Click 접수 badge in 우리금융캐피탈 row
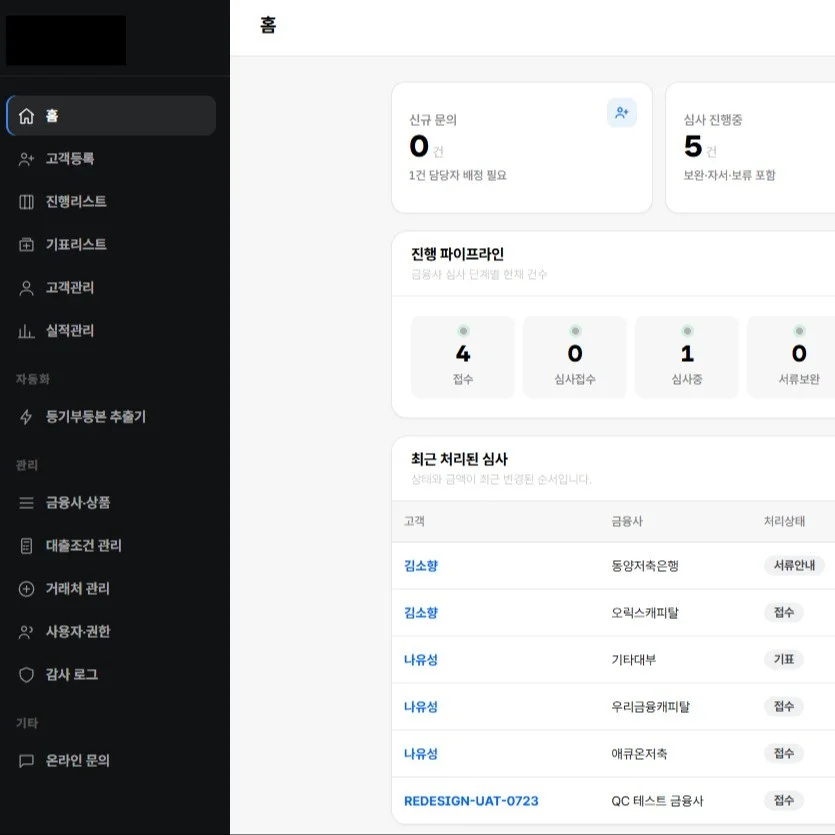The width and height of the screenshot is (835, 835). [x=784, y=706]
